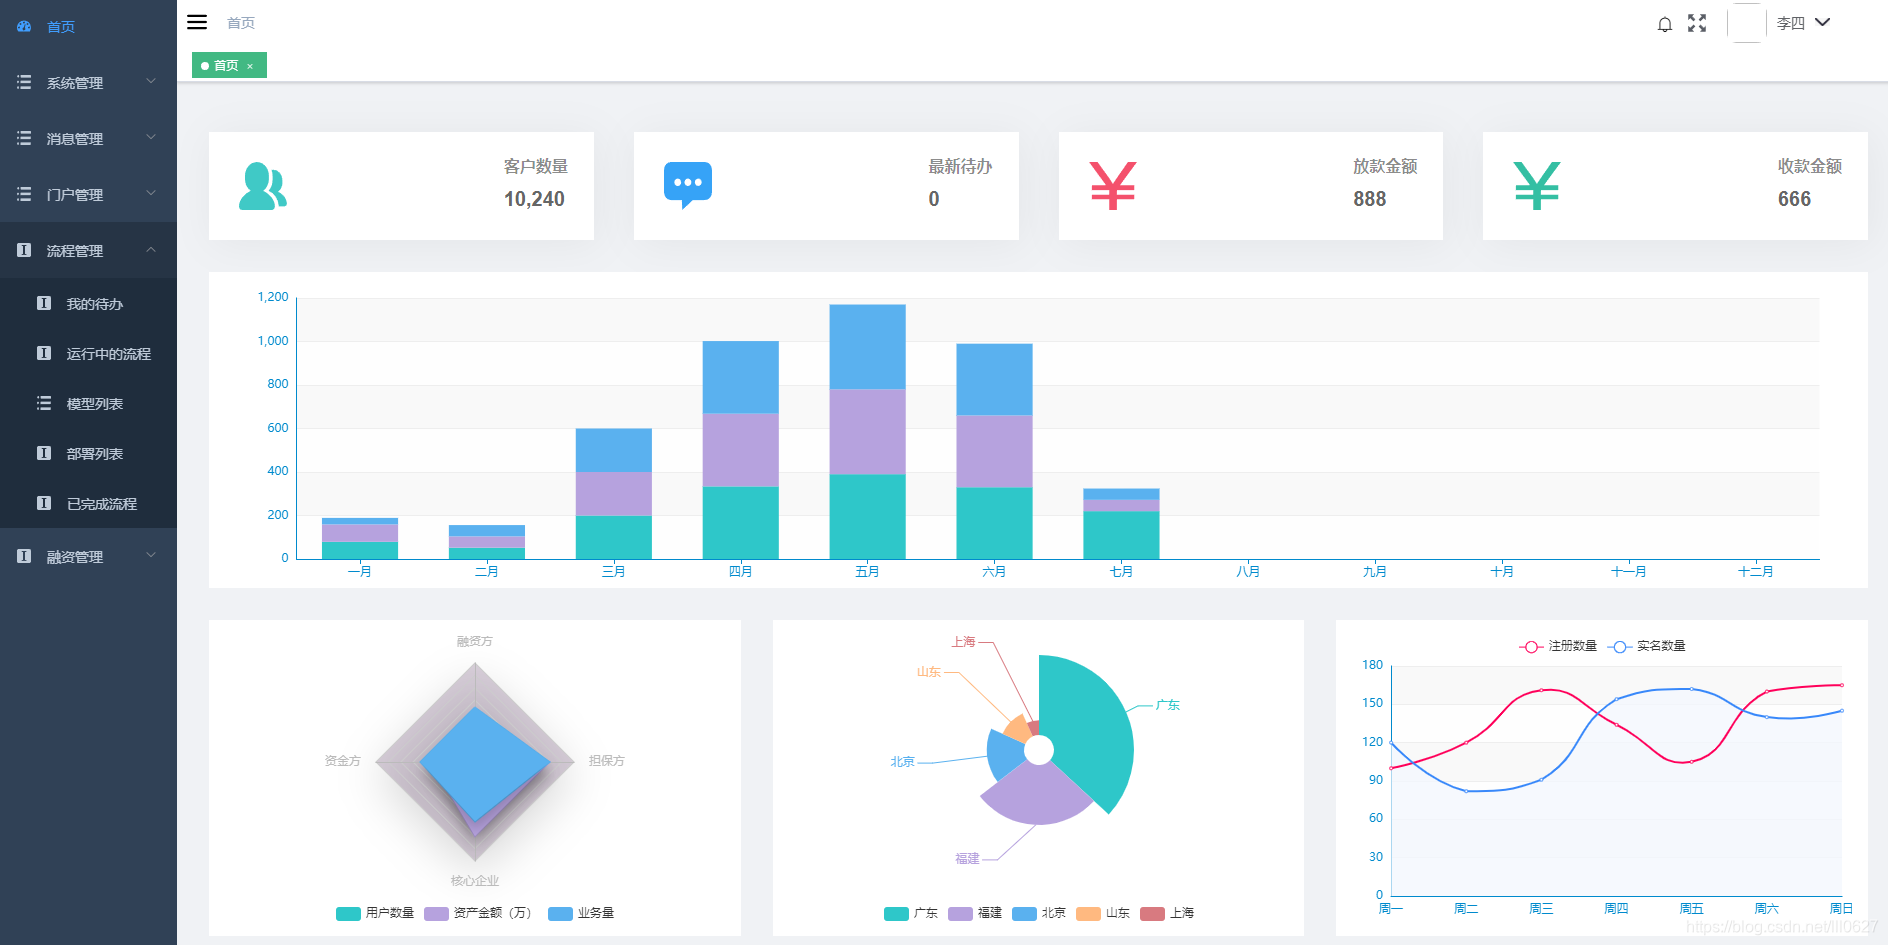Open 已完成流程 submenu item
Screen dimensions: 1888x945
tap(88, 503)
